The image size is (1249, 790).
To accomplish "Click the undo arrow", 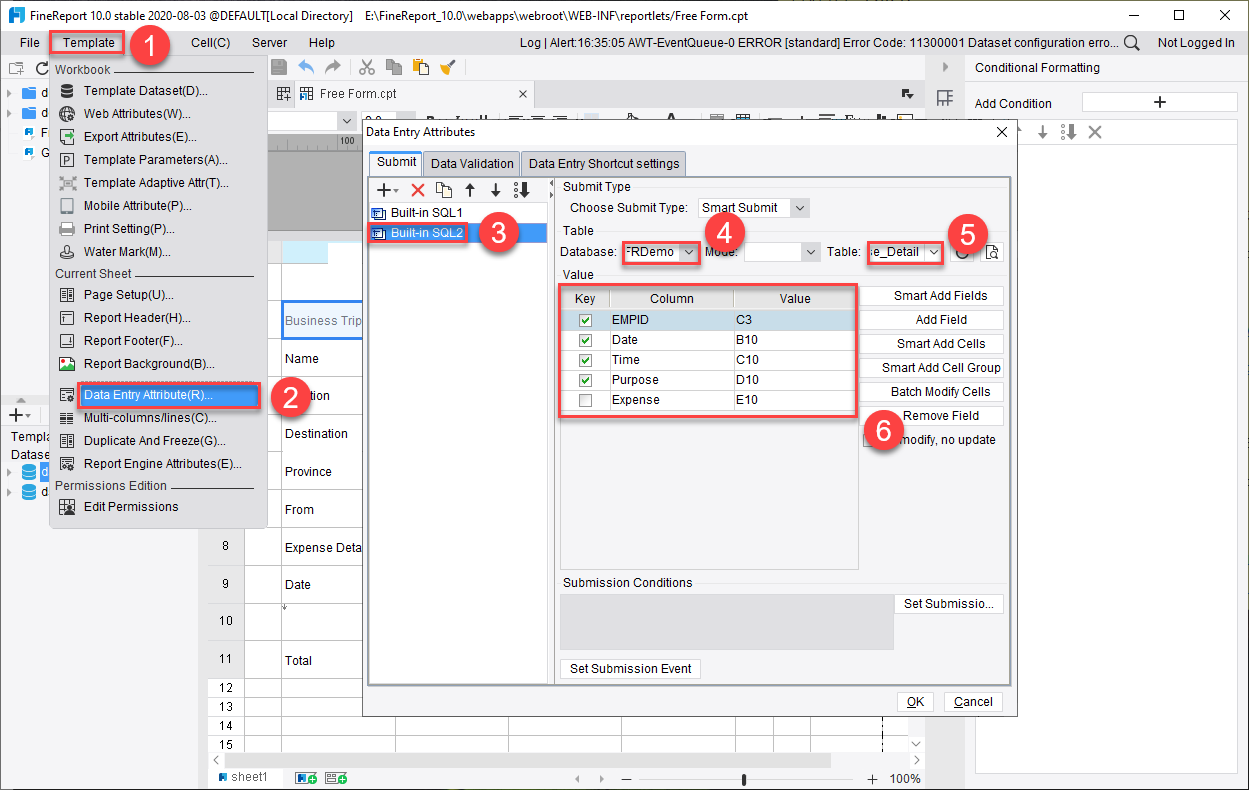I will tap(306, 67).
